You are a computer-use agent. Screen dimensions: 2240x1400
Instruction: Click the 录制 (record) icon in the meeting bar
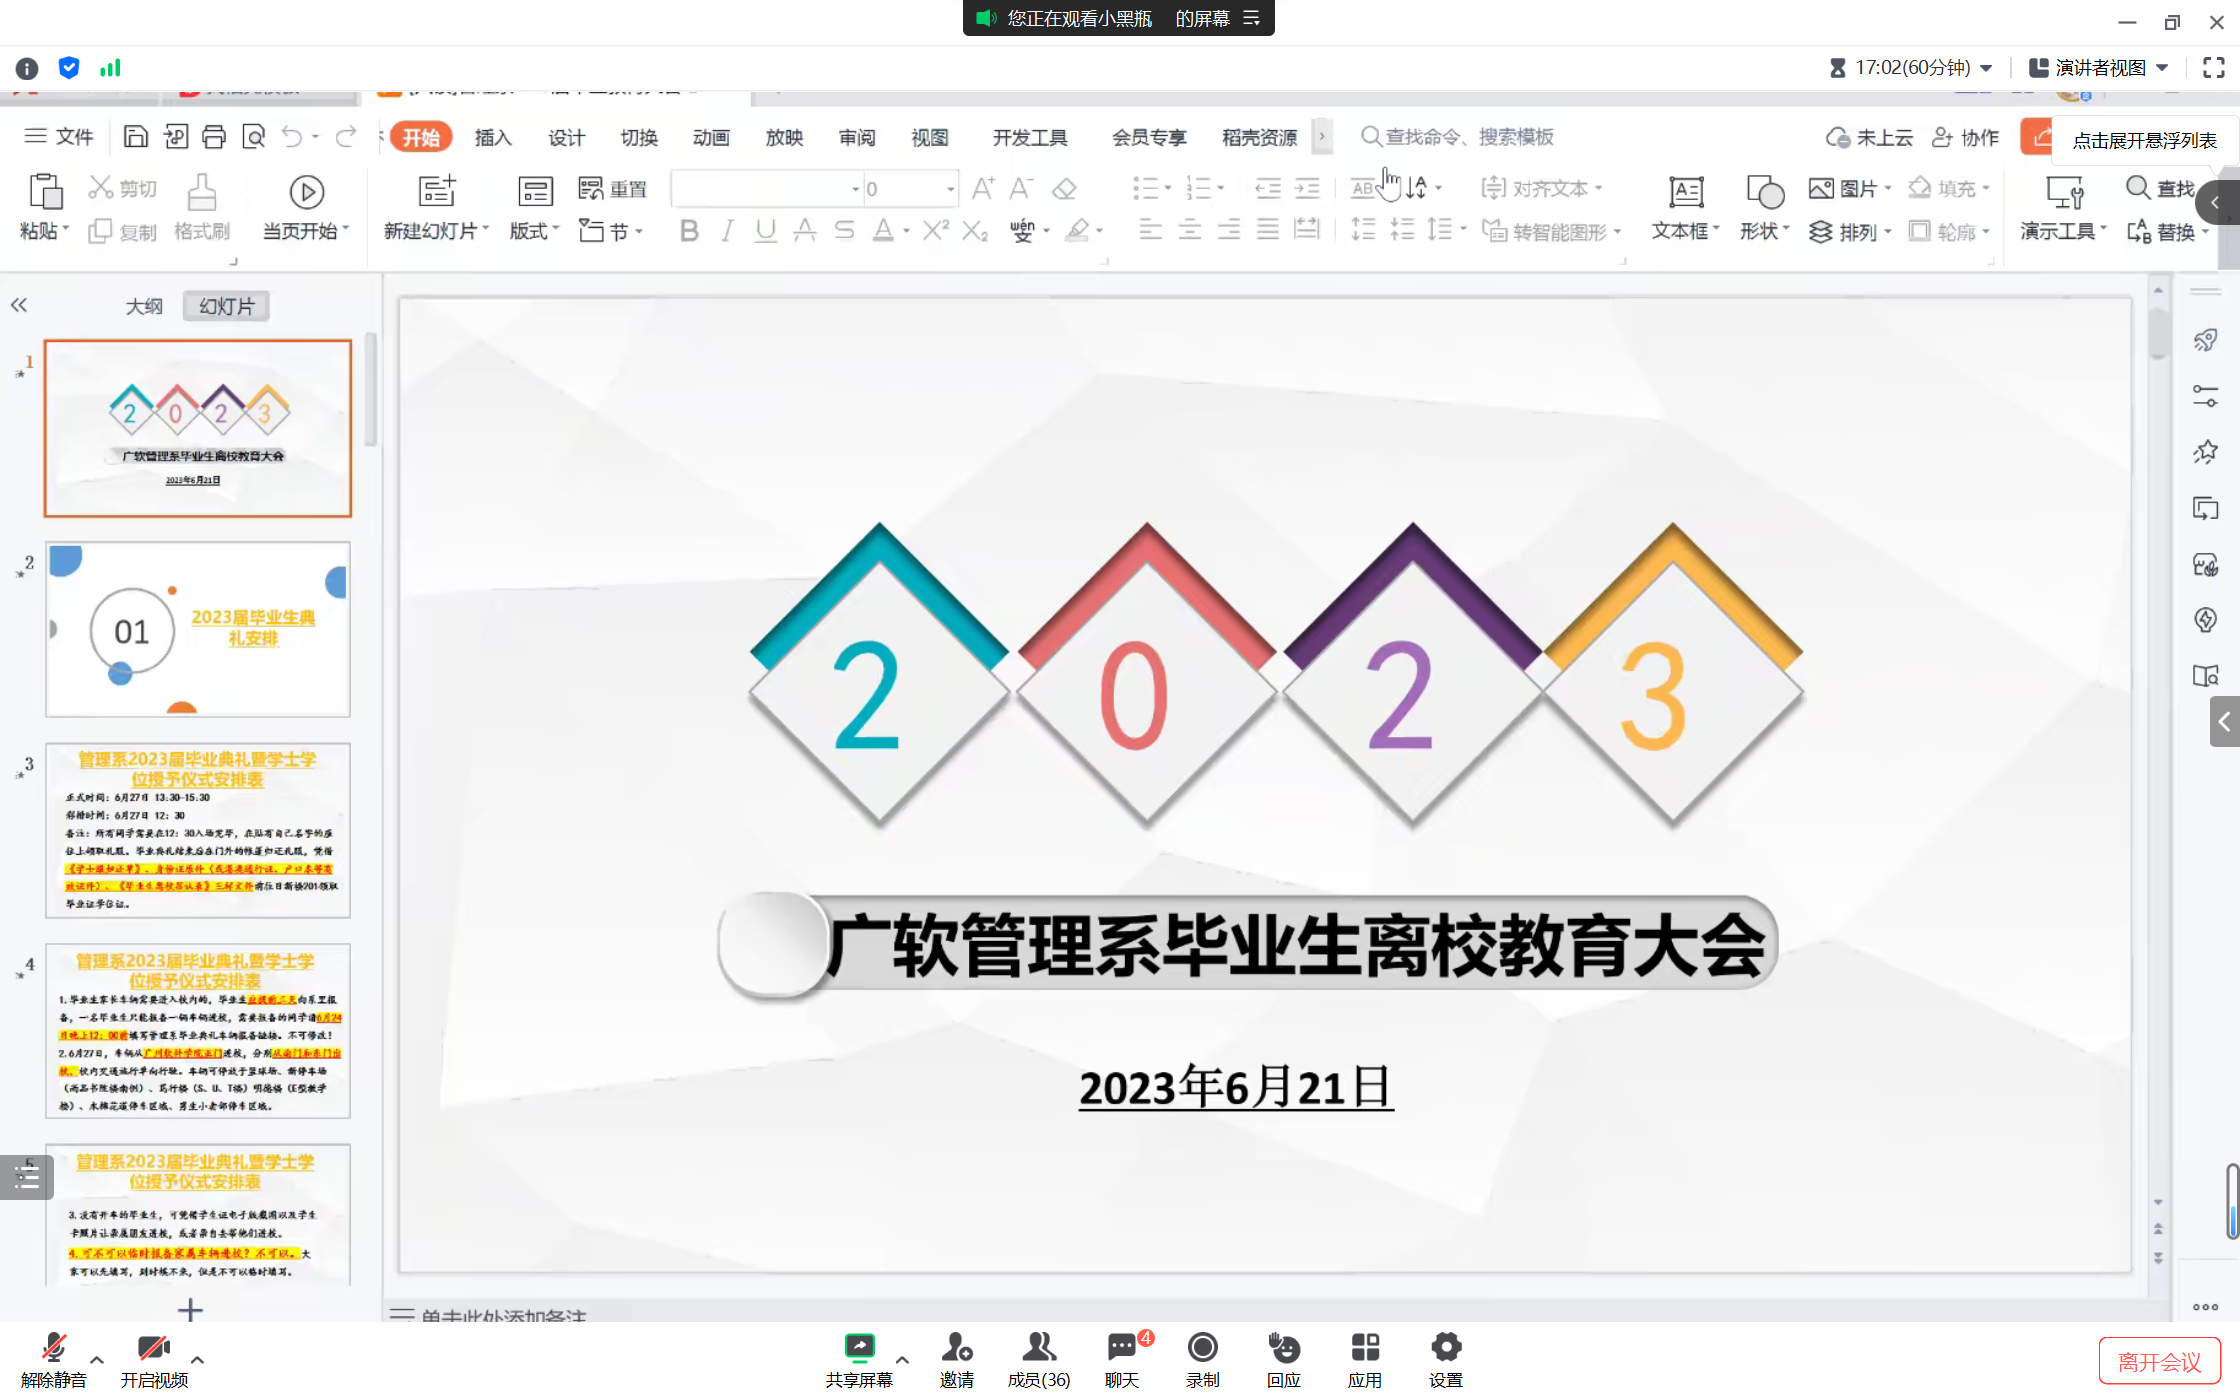[x=1202, y=1348]
